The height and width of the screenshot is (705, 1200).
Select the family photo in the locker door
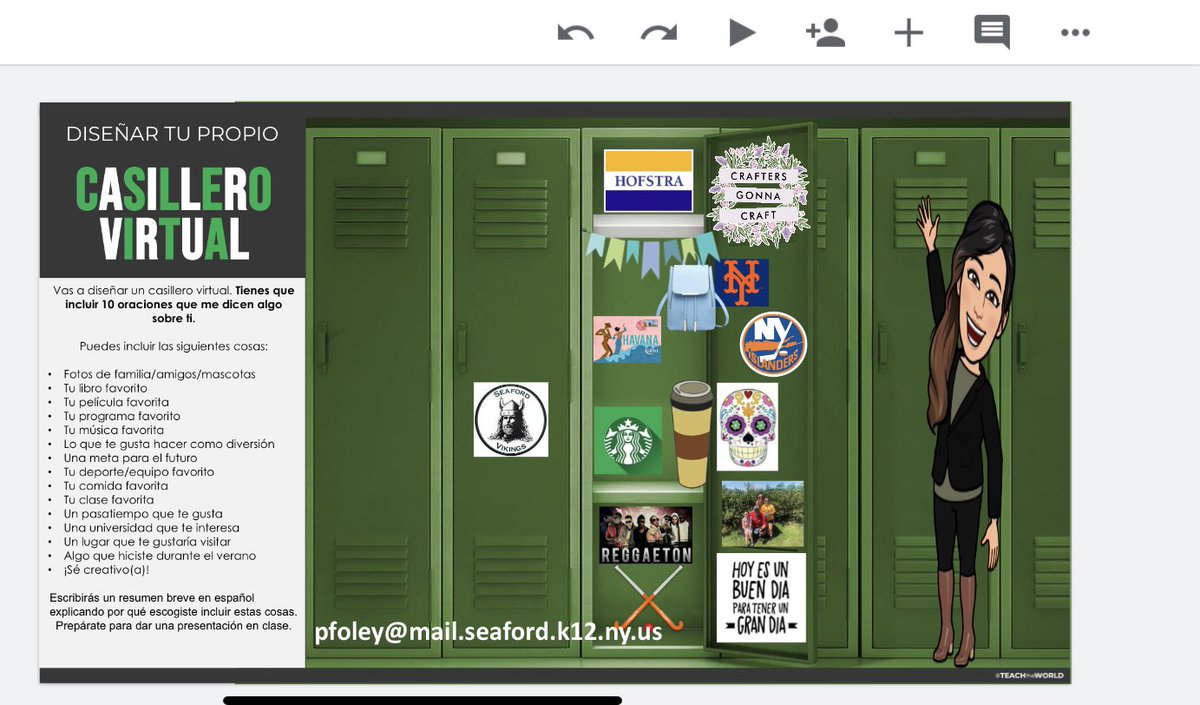(x=763, y=513)
